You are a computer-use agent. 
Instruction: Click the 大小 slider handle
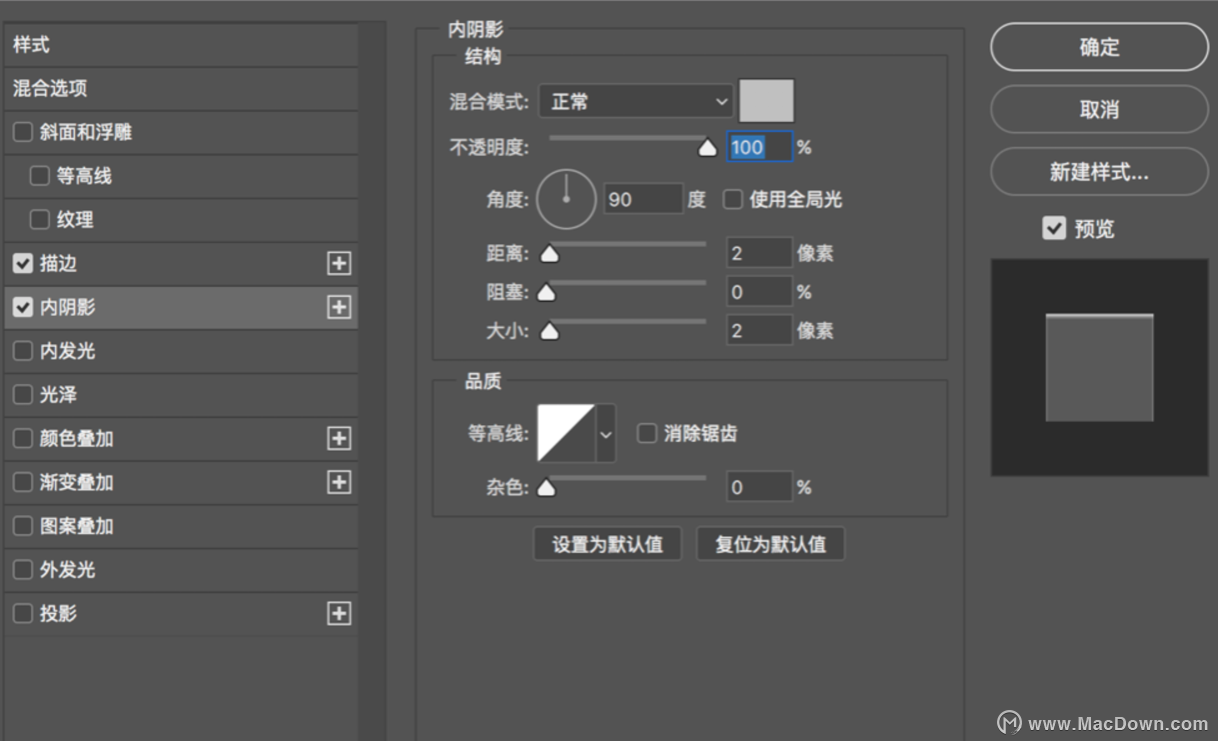click(x=549, y=331)
